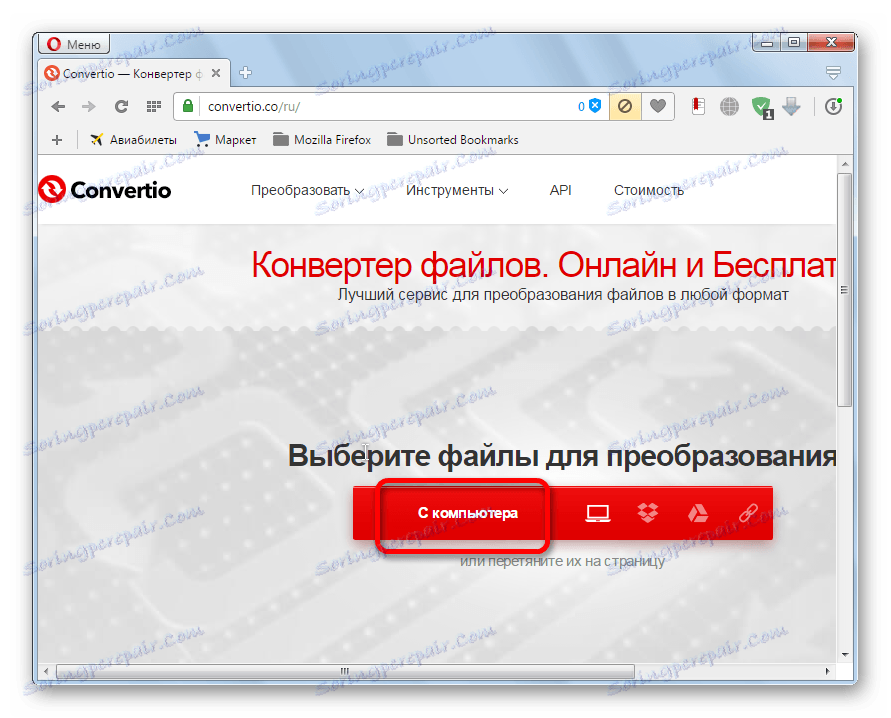Go back with the back arrow
The width and height of the screenshot is (891, 718).
point(58,106)
